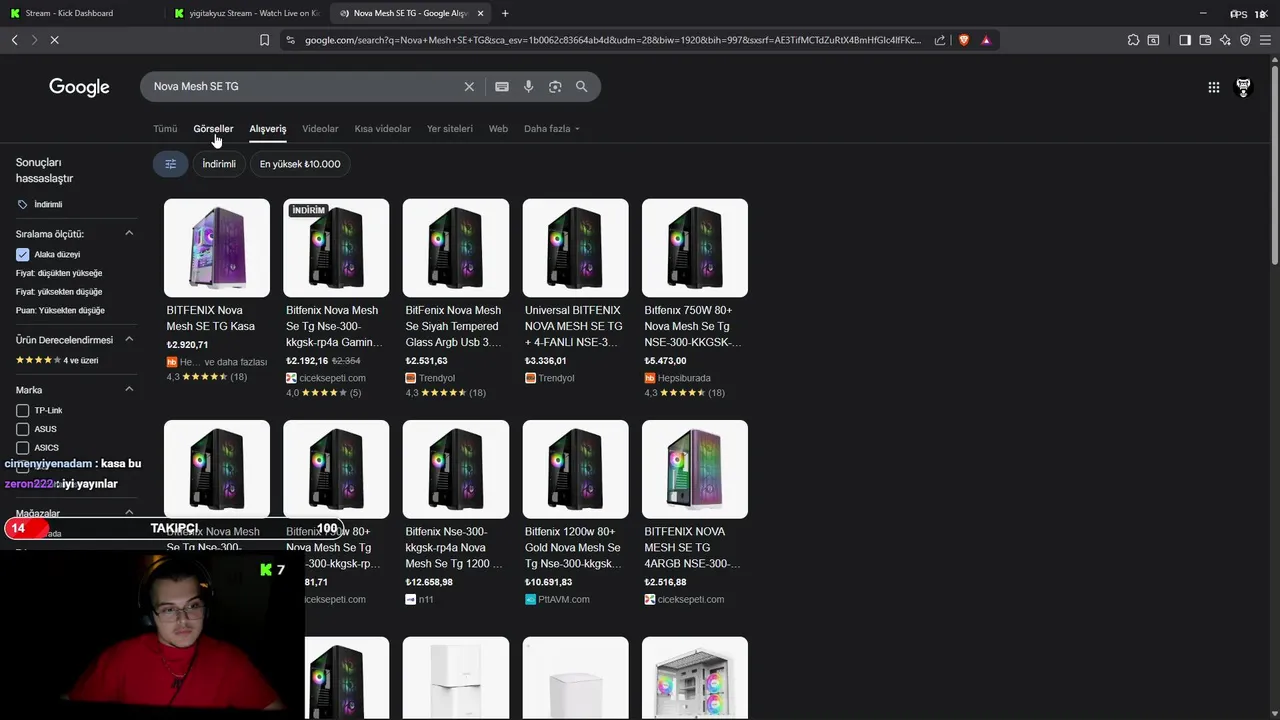
Task: Check the ASICS brand filter
Action: pos(22,448)
